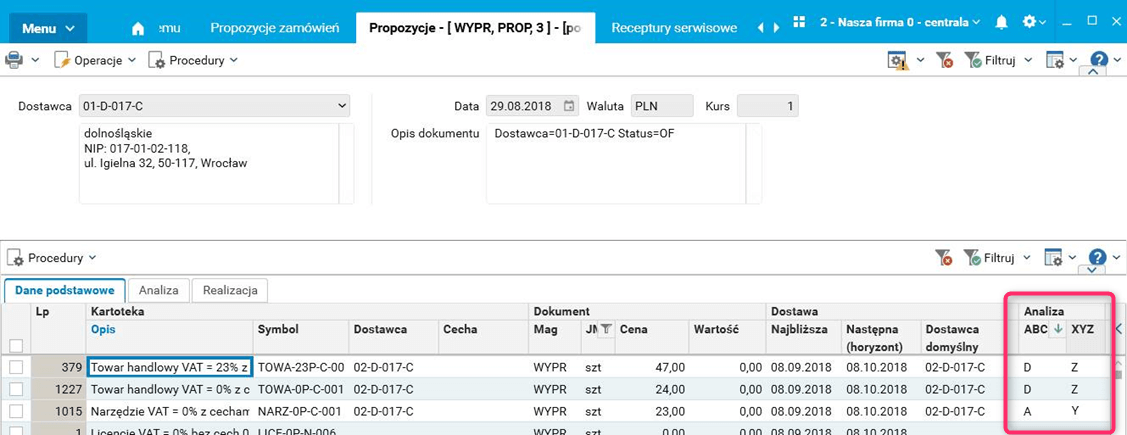The image size is (1127, 435).
Task: Click the filter icon in JM column header
Action: (606, 329)
